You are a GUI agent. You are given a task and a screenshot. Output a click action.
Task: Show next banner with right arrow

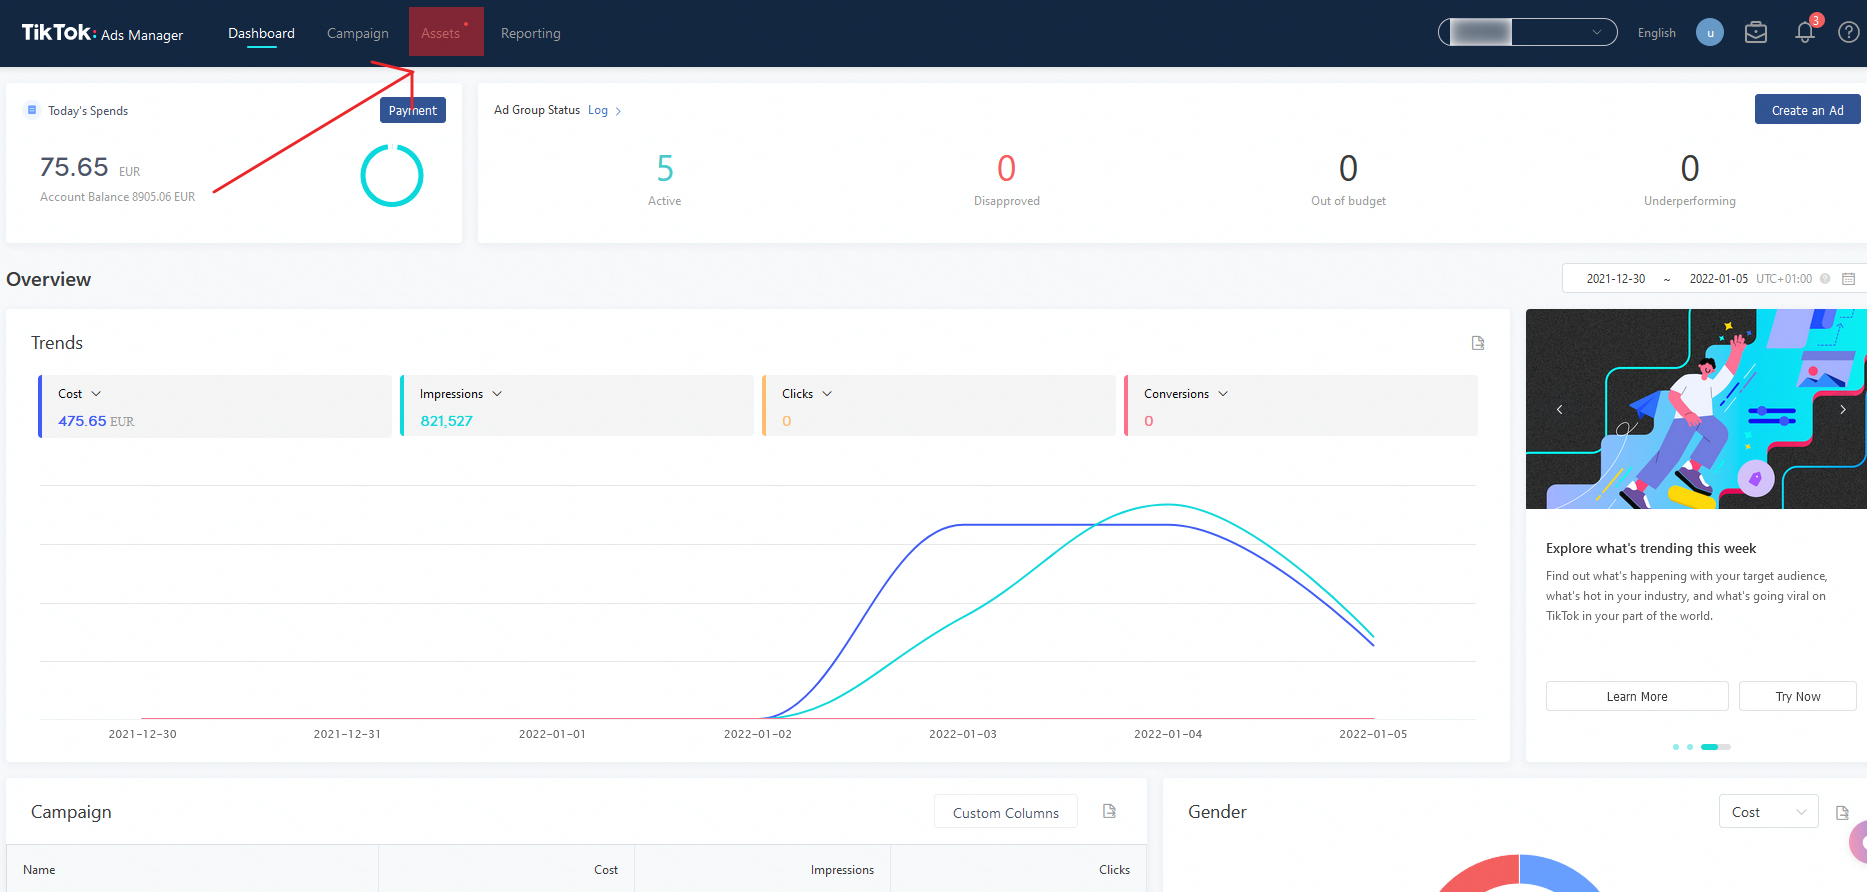[1843, 409]
